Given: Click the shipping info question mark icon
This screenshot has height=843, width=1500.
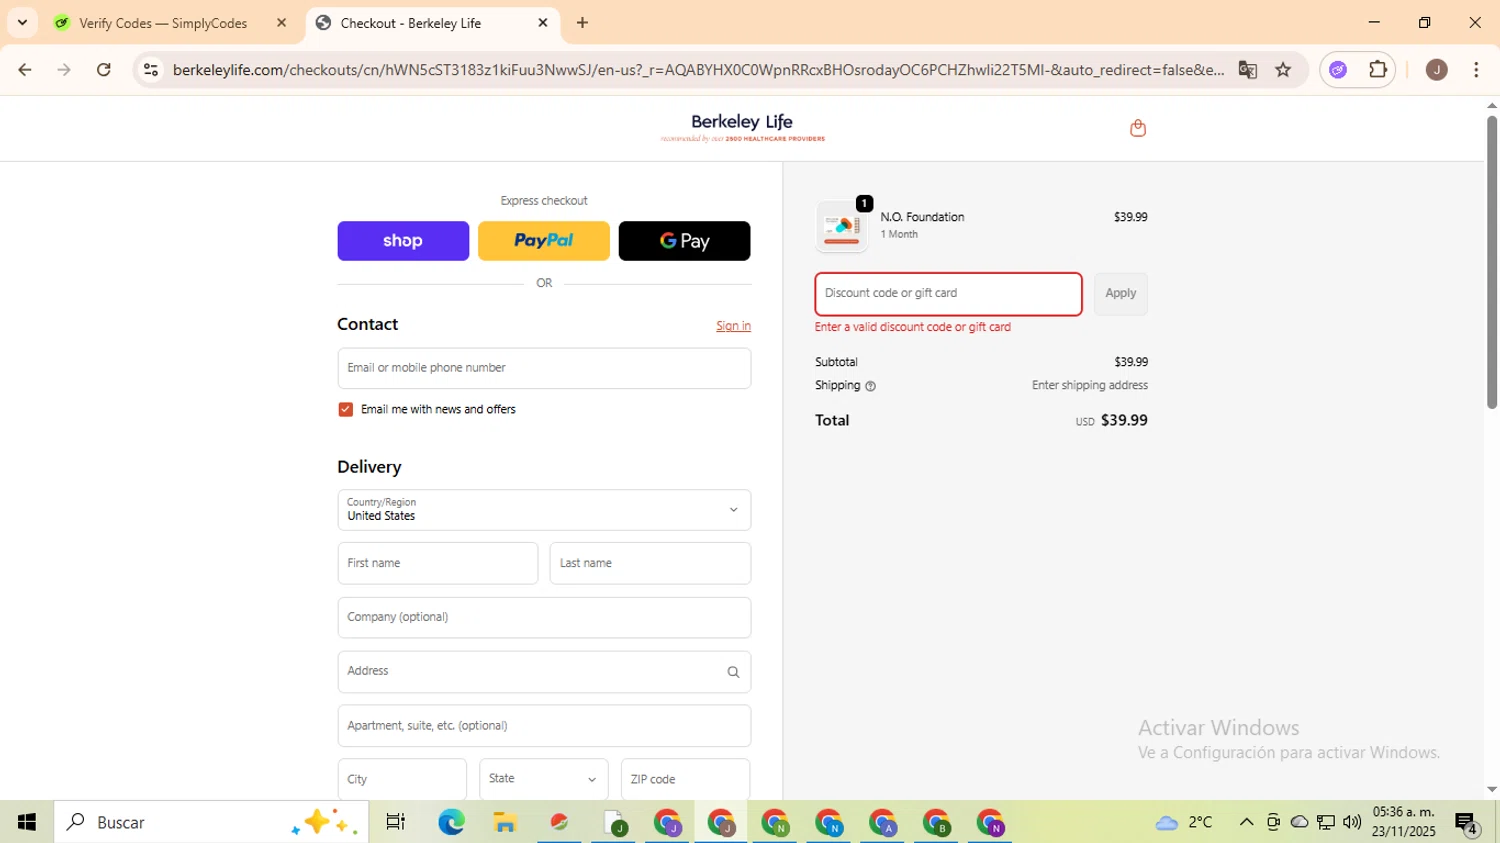Looking at the screenshot, I should 870,386.
